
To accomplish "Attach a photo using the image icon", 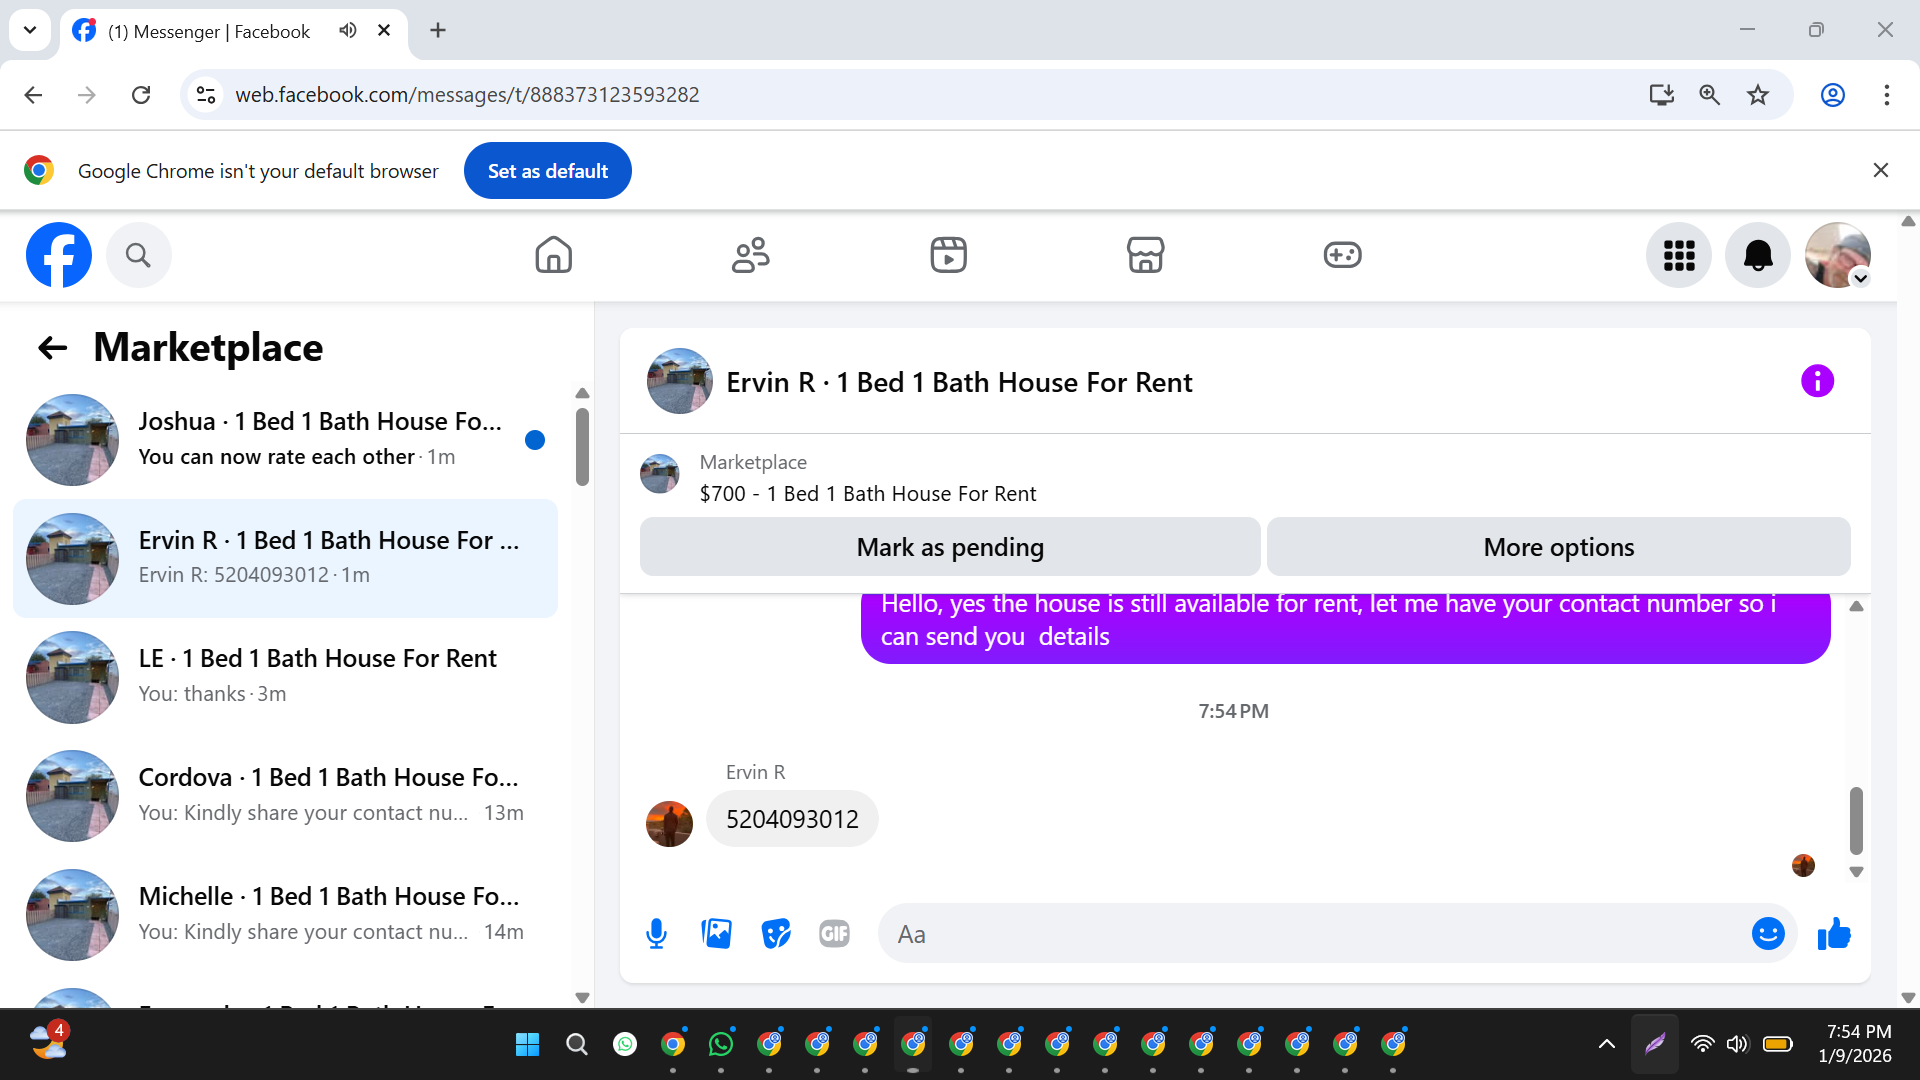I will 716,934.
